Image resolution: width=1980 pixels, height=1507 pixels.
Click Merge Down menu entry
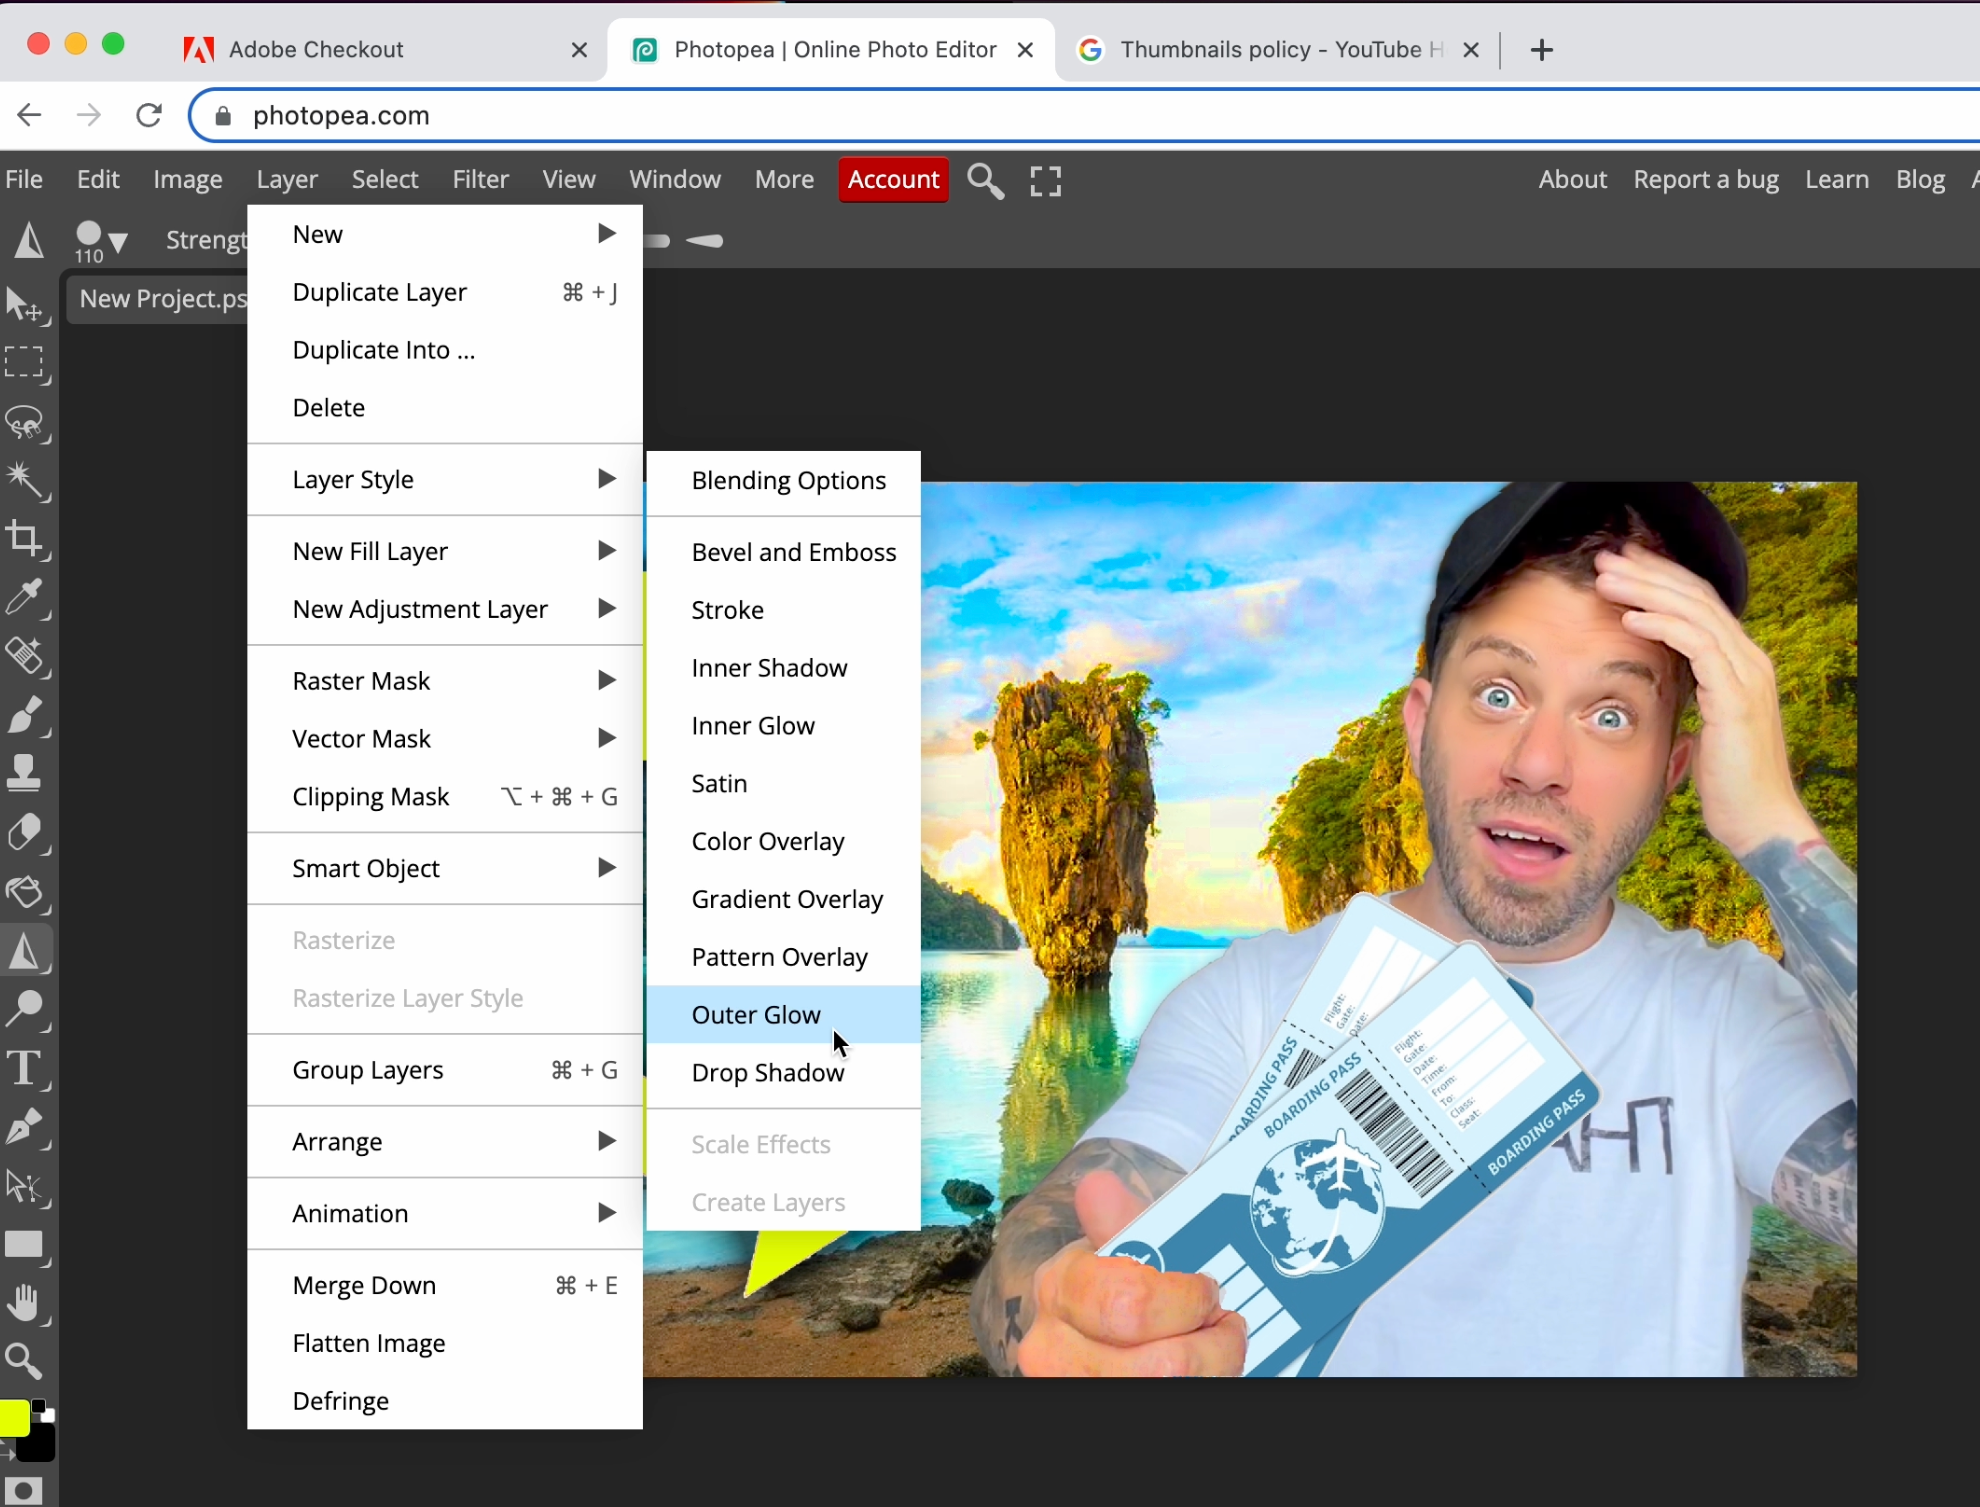point(445,1285)
